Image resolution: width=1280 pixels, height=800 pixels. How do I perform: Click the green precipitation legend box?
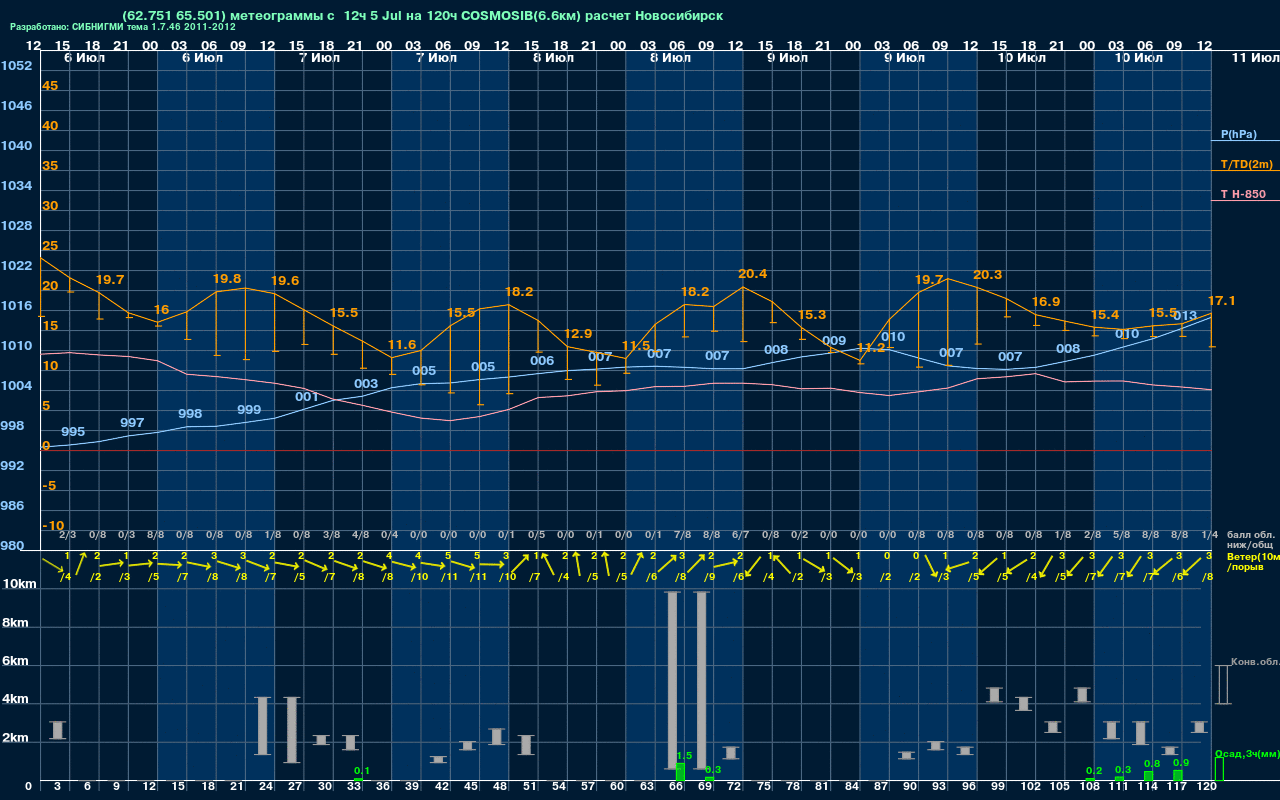pos(1218,769)
